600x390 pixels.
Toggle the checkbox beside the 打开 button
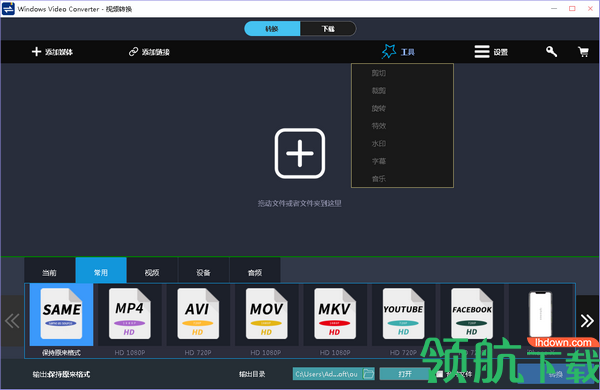tap(440, 374)
